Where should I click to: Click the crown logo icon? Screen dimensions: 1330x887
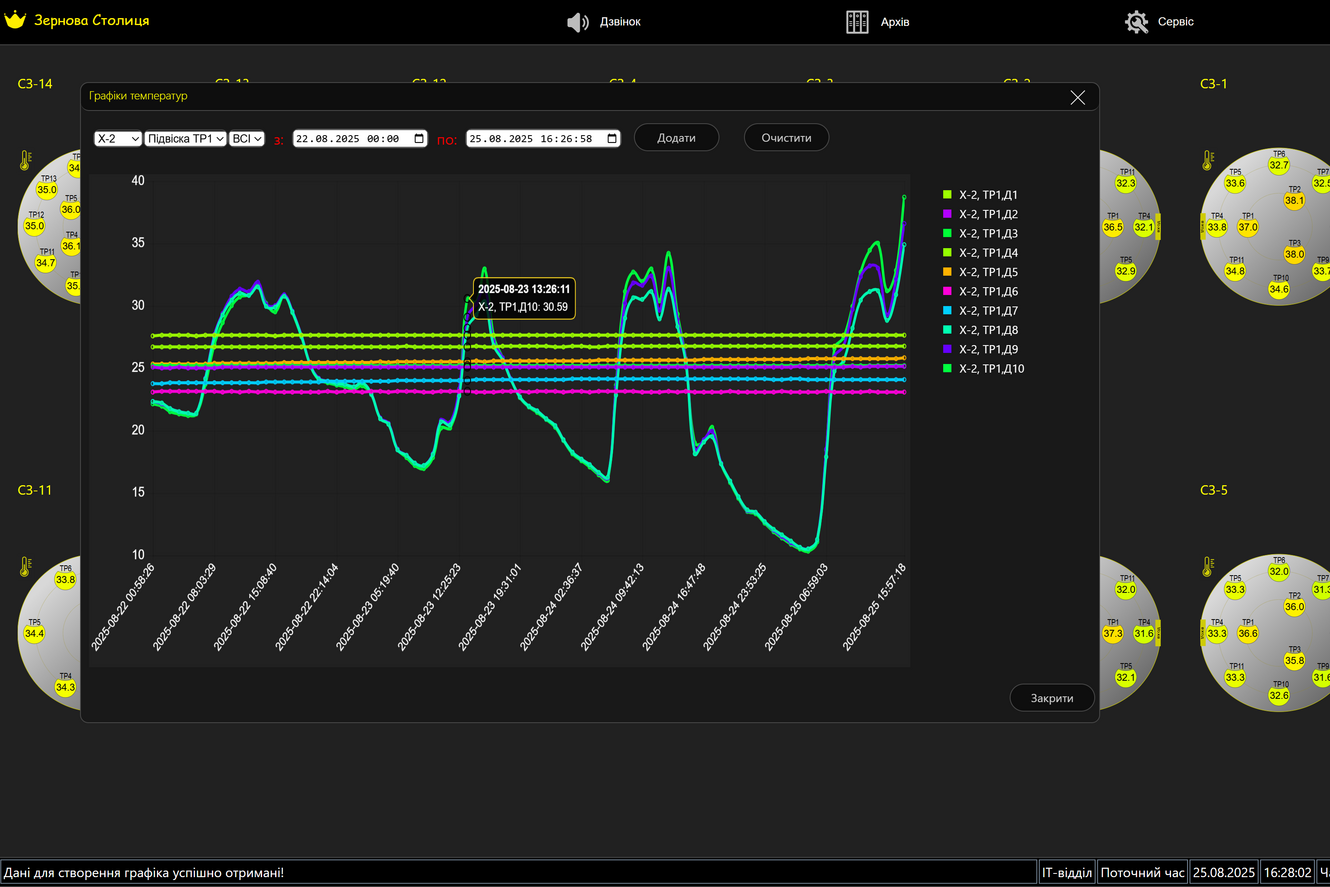point(15,20)
